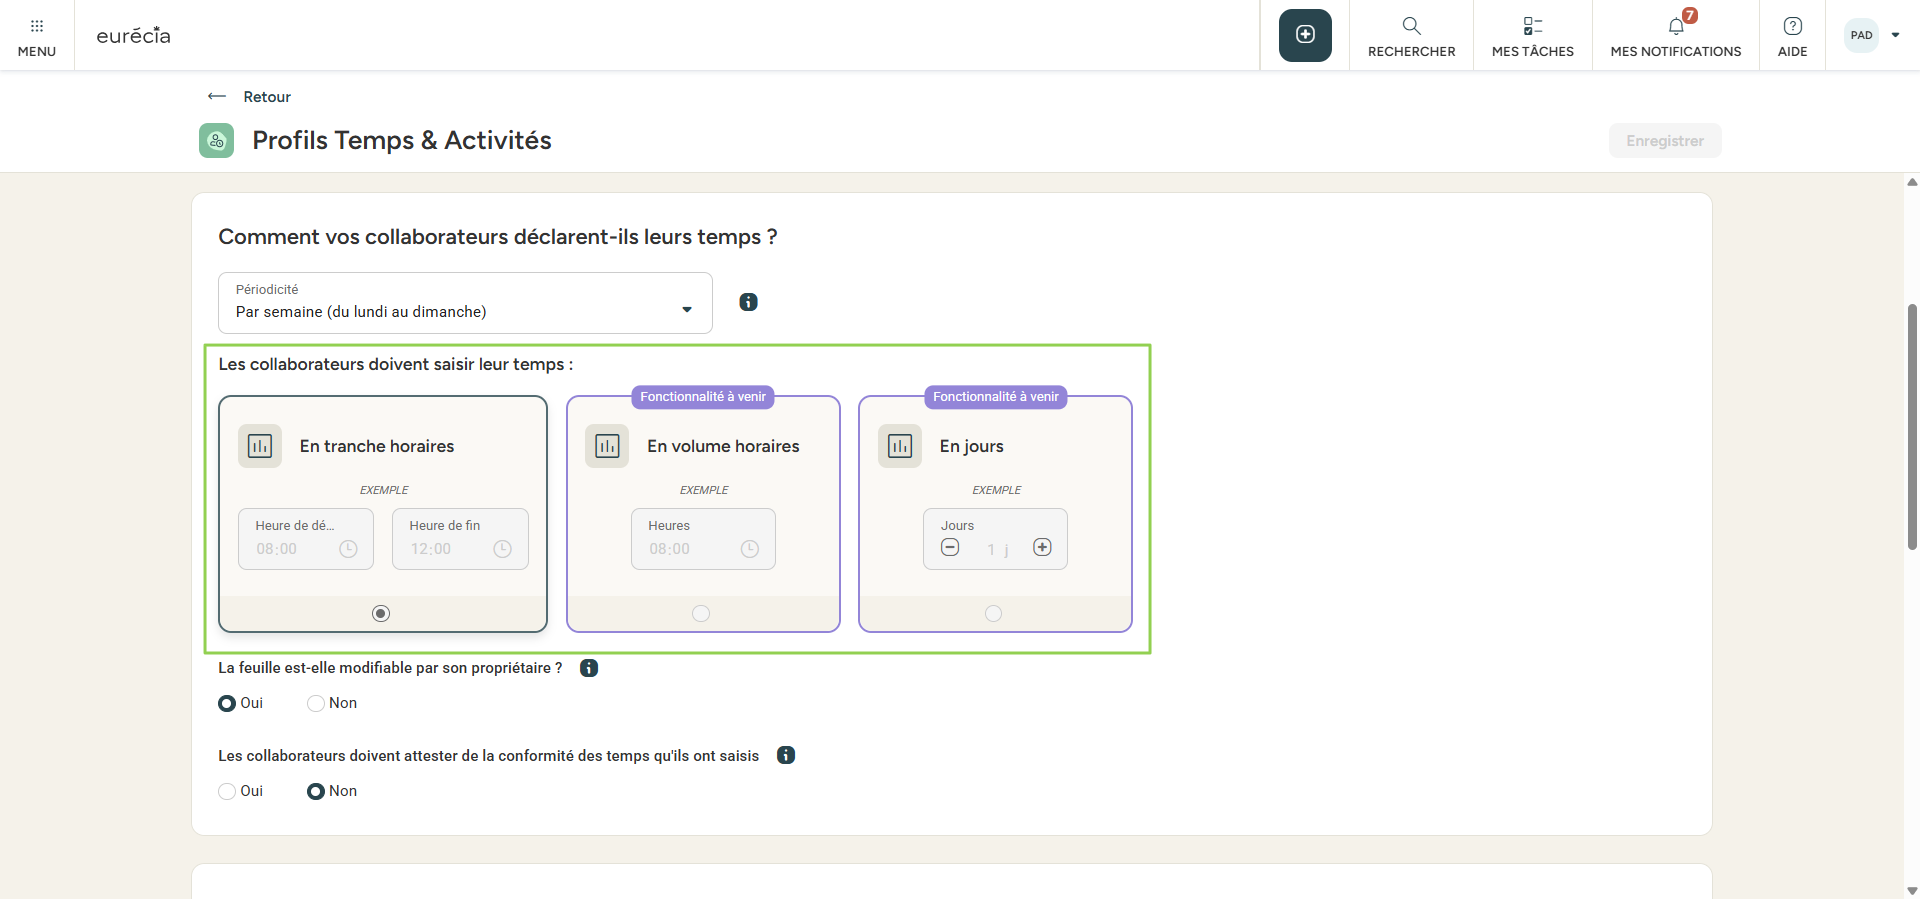1920x899 pixels.
Task: Click the Heure de fin time field
Action: pos(460,539)
